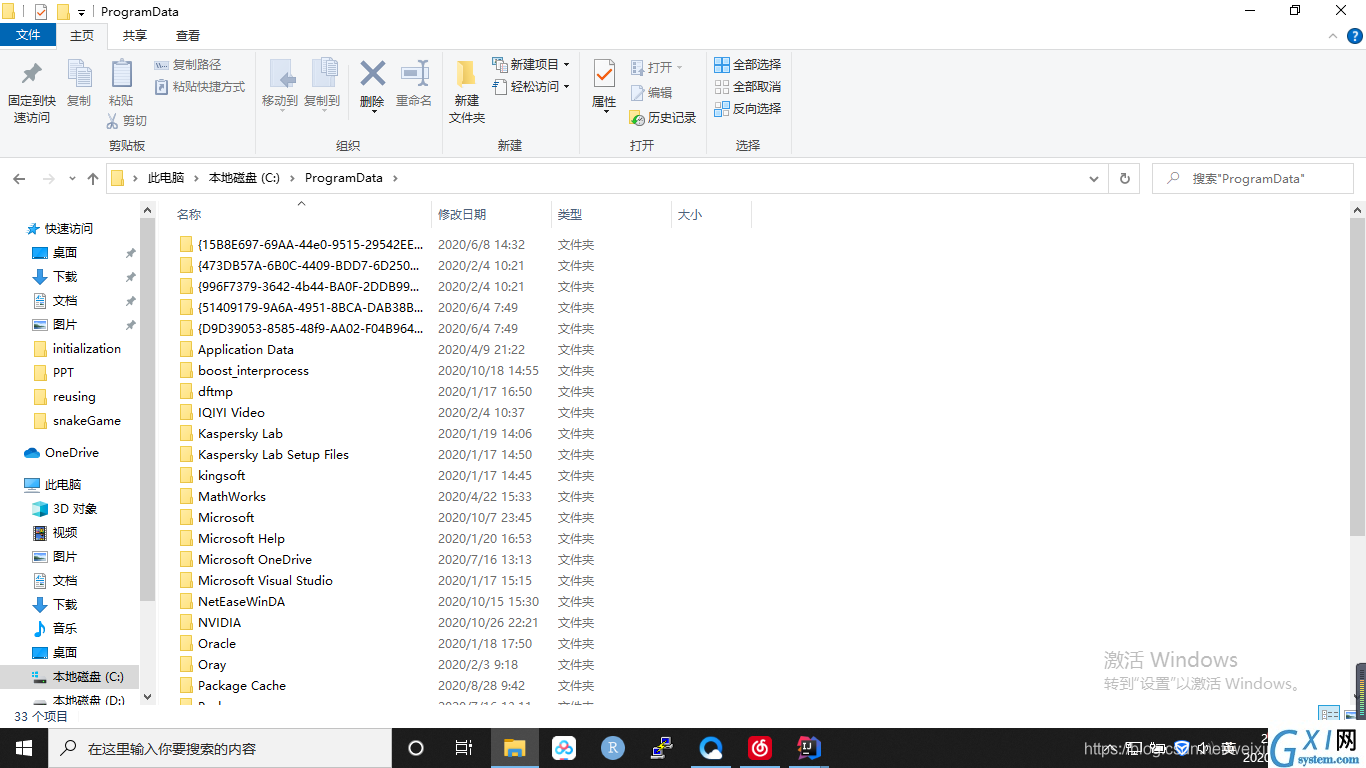Screen dimensions: 1366x768
Task: Open NetEase Cloud Music from taskbar
Action: pyautogui.click(x=760, y=748)
